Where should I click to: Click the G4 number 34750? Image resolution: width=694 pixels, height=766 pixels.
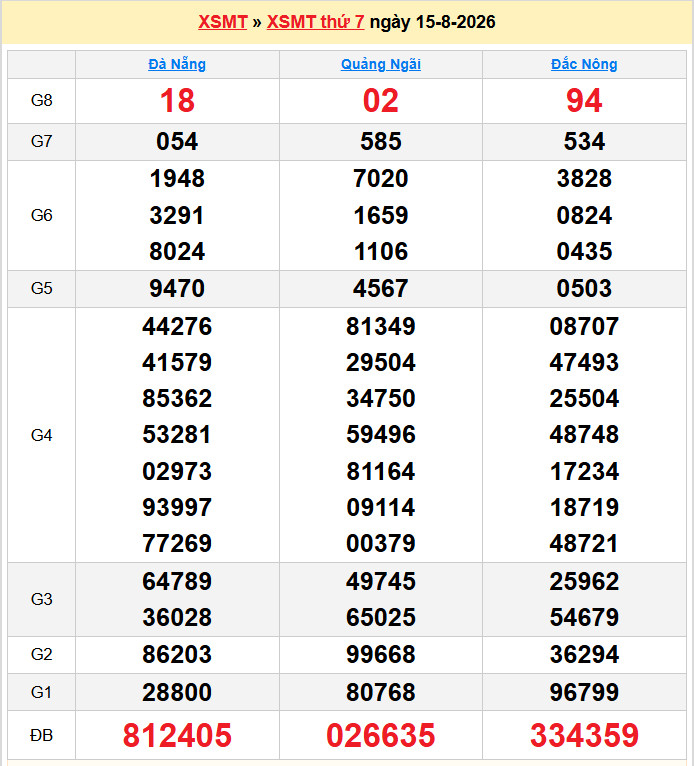point(381,399)
